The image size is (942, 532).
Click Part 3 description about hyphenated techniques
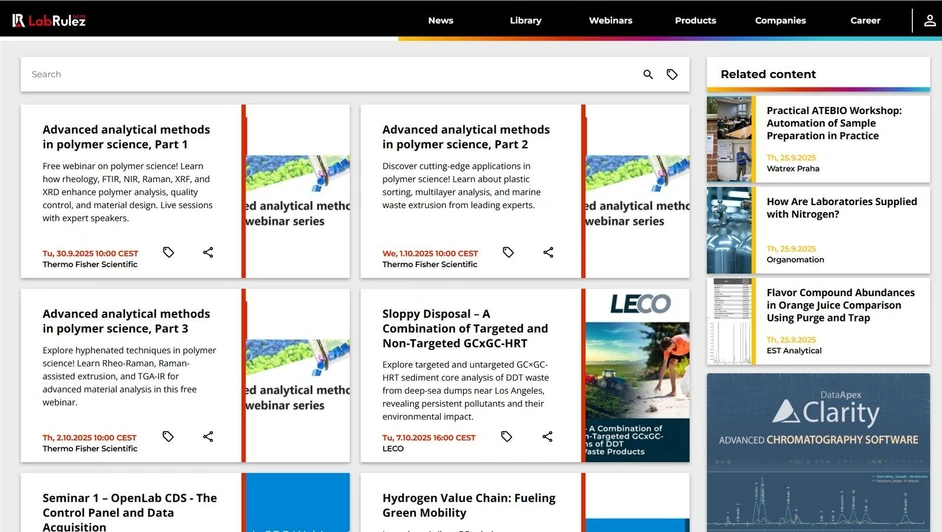[x=129, y=376]
